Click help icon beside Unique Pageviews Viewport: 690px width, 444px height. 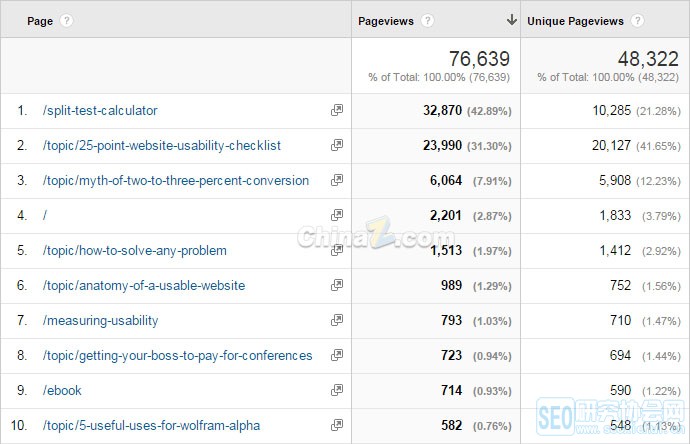point(637,21)
